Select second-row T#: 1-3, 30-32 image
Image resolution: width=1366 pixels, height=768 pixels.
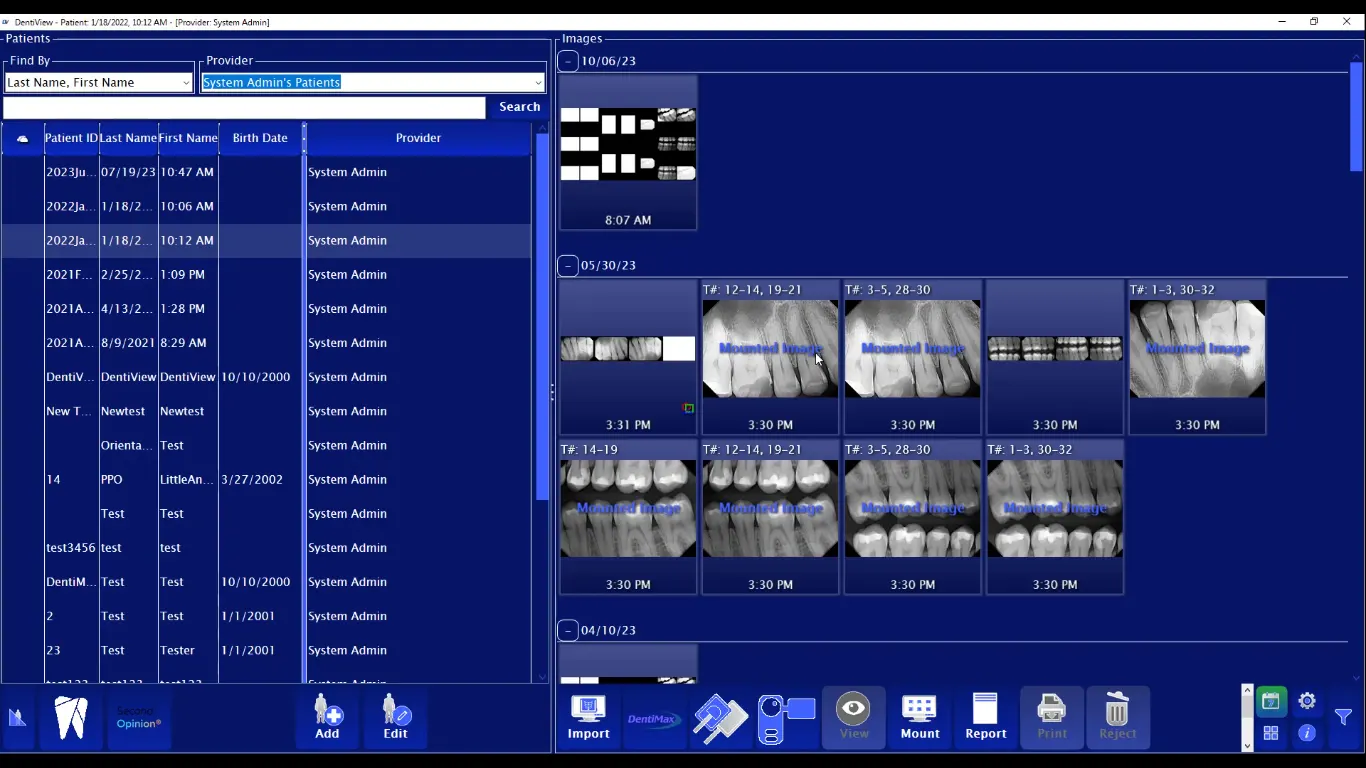click(1055, 517)
